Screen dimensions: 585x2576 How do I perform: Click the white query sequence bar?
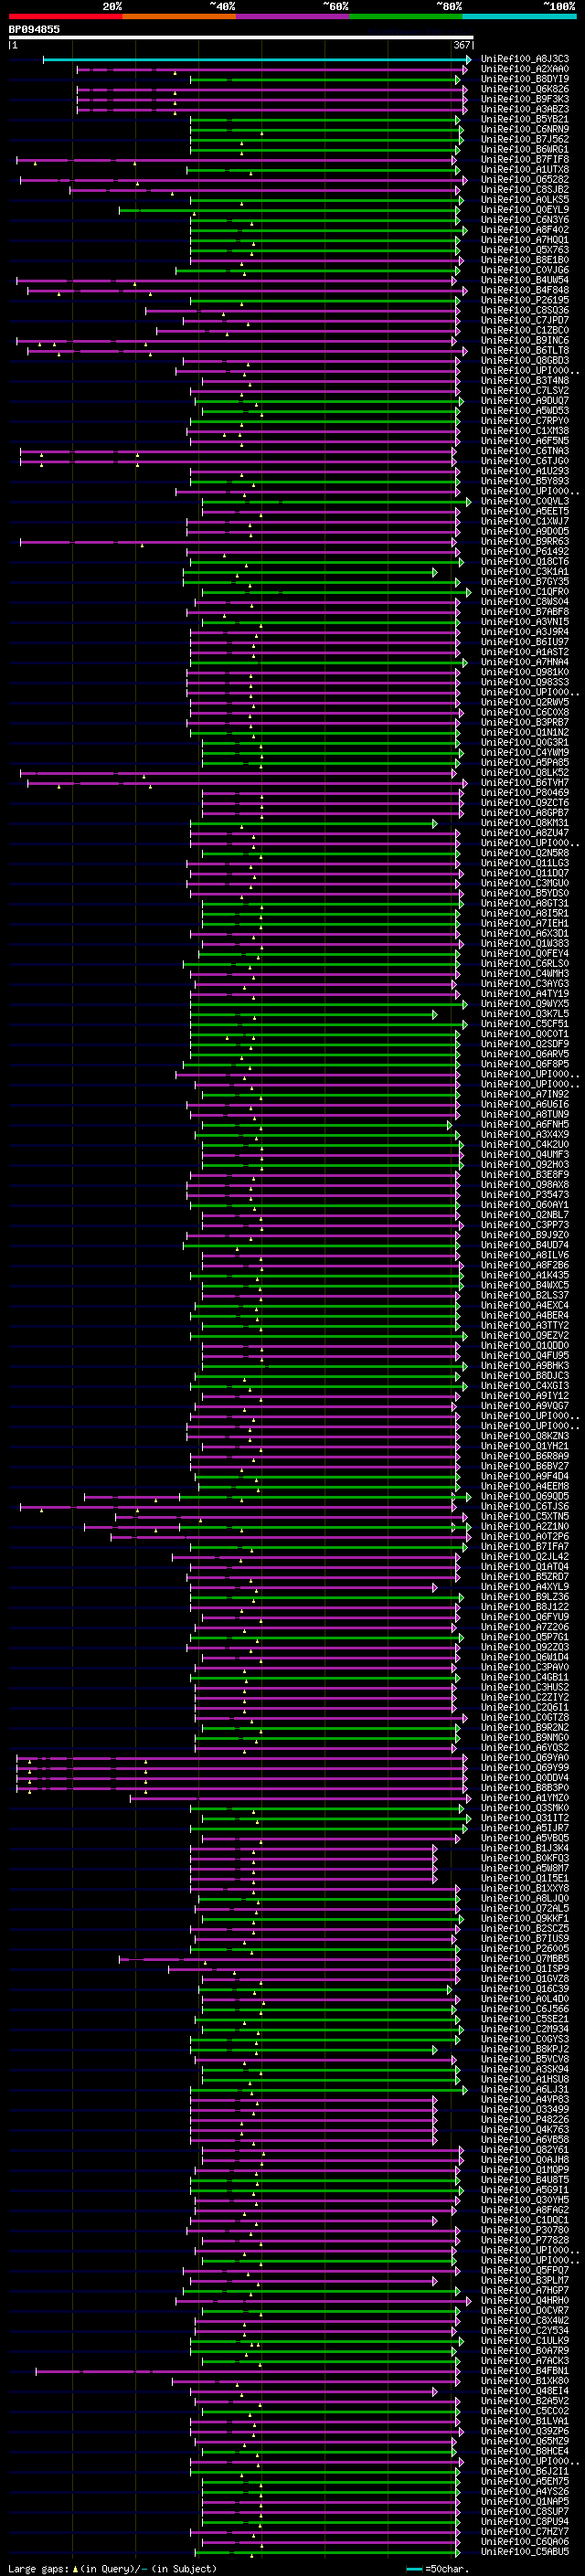(241, 38)
